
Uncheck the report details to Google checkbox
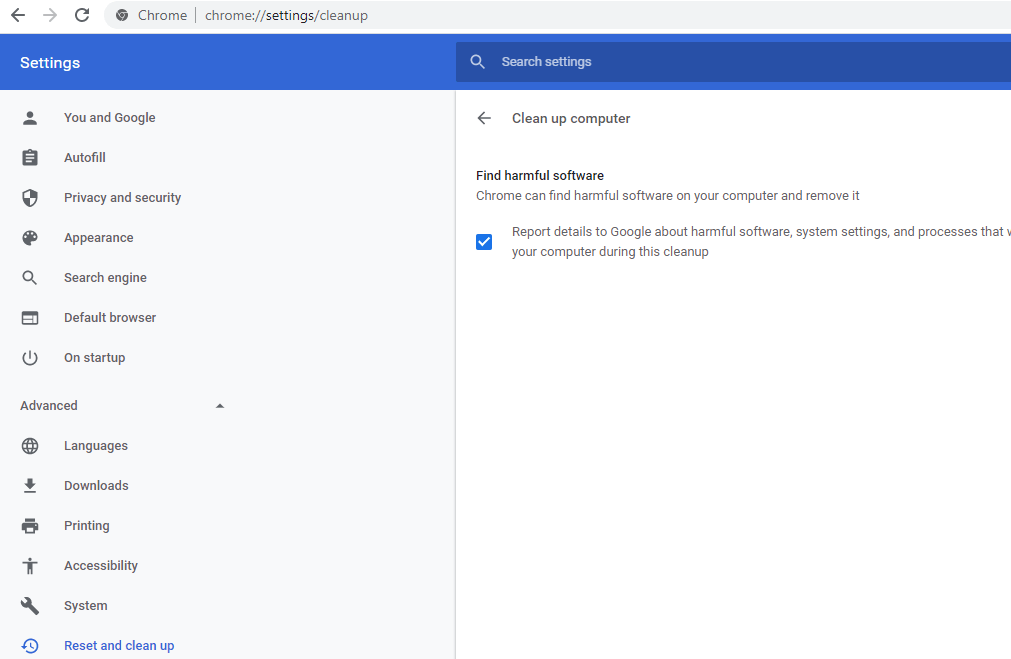coord(484,241)
